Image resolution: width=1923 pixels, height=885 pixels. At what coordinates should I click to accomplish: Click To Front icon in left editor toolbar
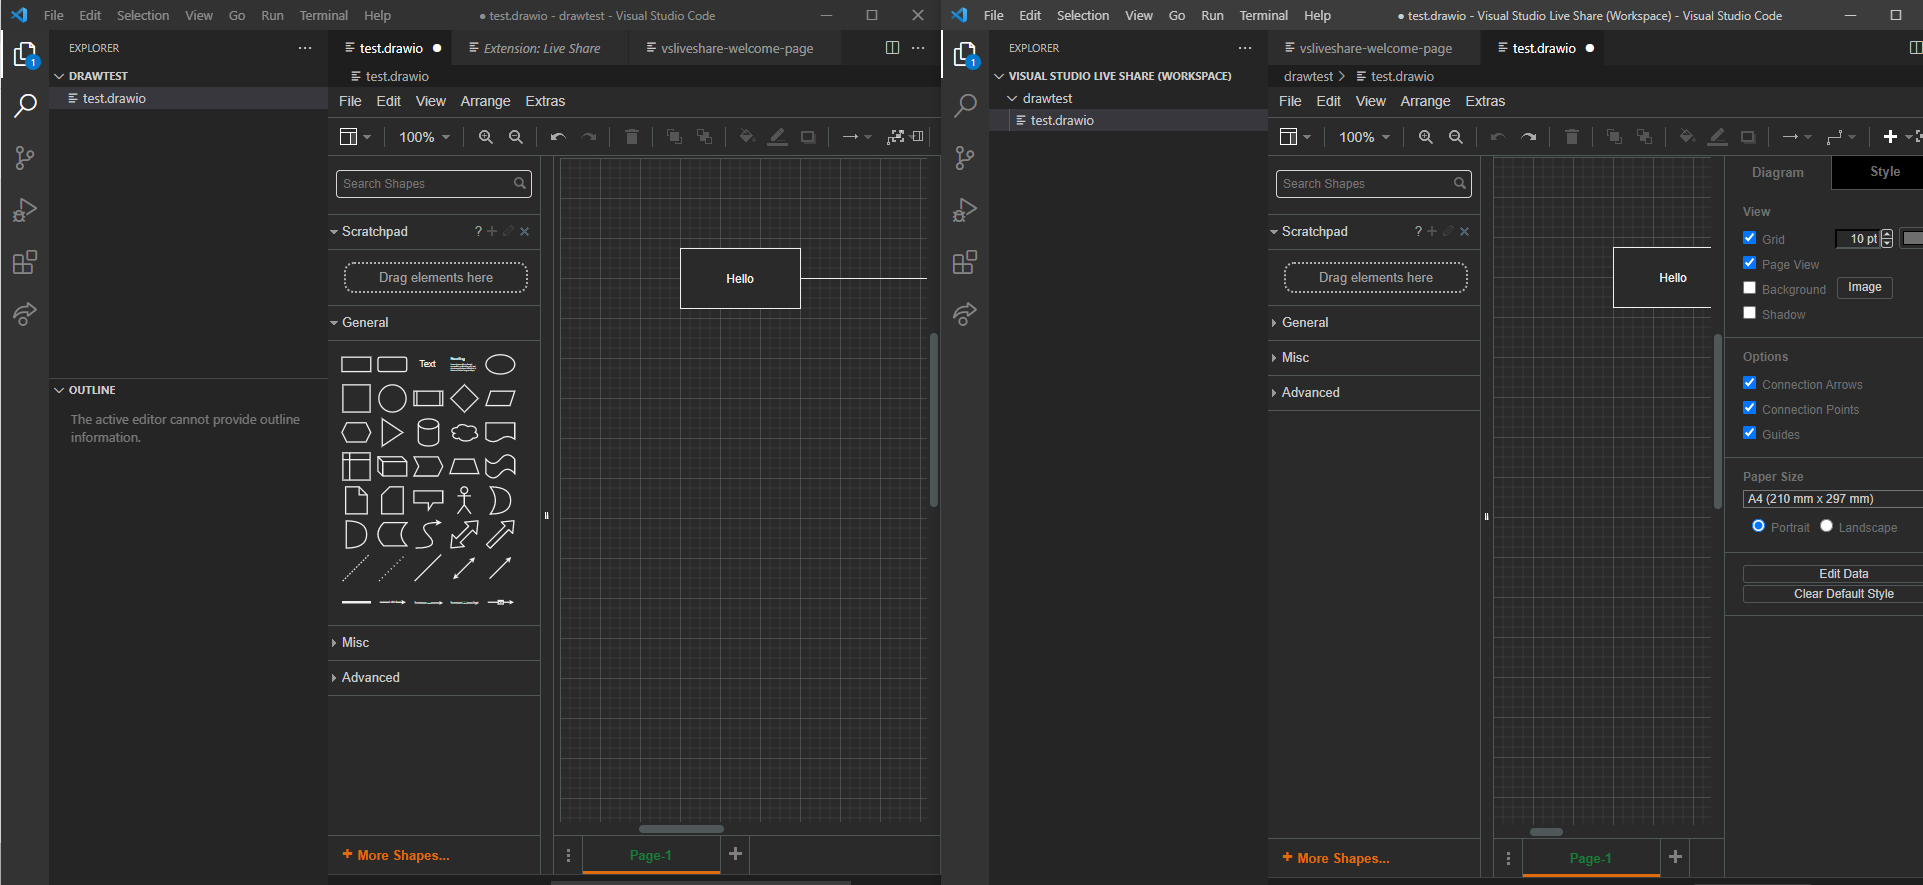click(x=674, y=137)
